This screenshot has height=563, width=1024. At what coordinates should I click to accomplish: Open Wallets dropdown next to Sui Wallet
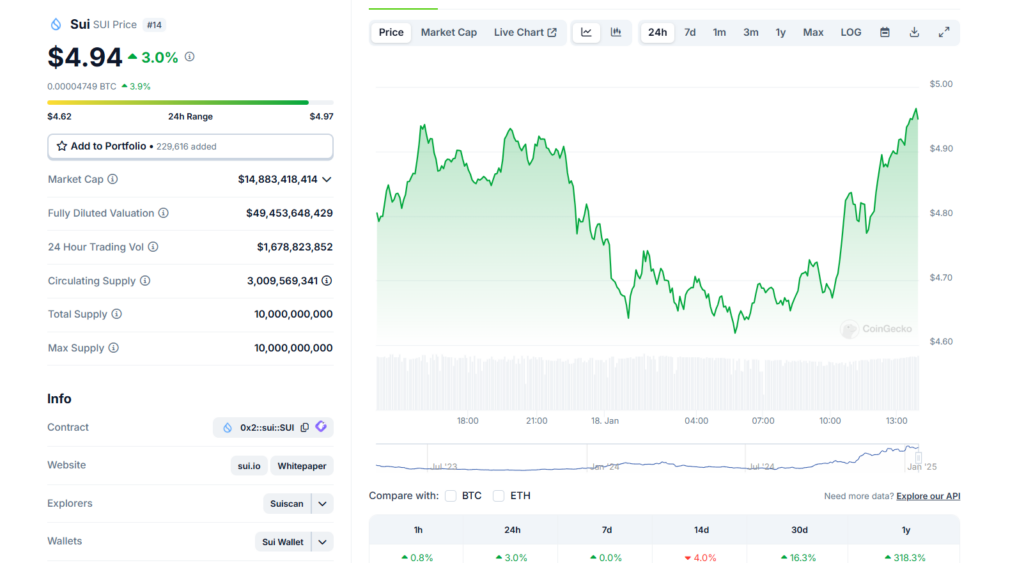[322, 542]
